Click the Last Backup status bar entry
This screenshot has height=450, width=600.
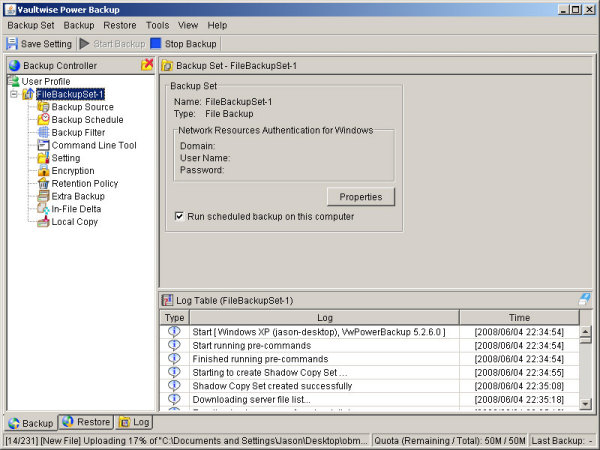562,441
